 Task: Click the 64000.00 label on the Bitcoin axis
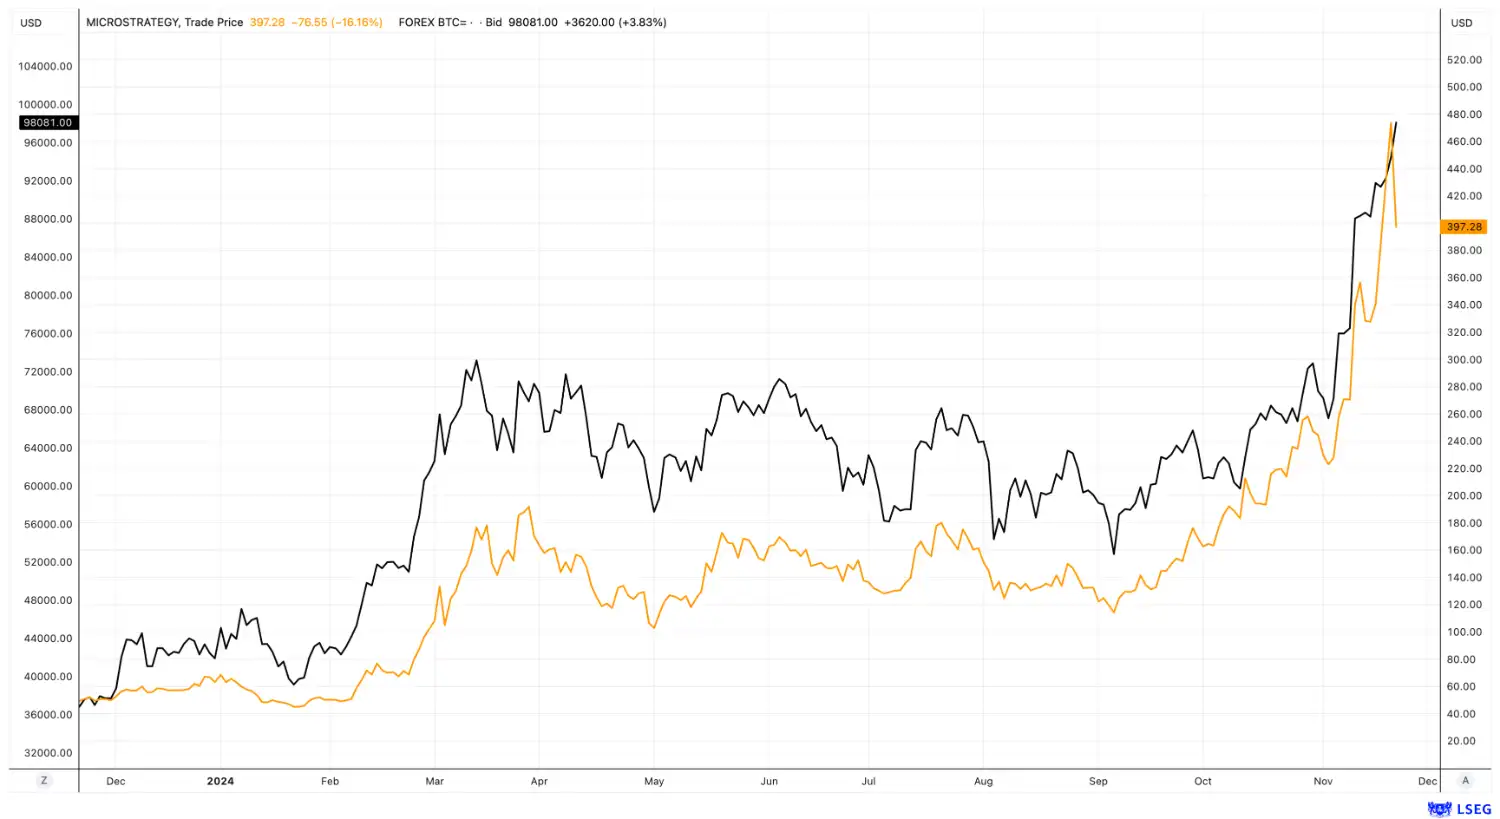48,448
